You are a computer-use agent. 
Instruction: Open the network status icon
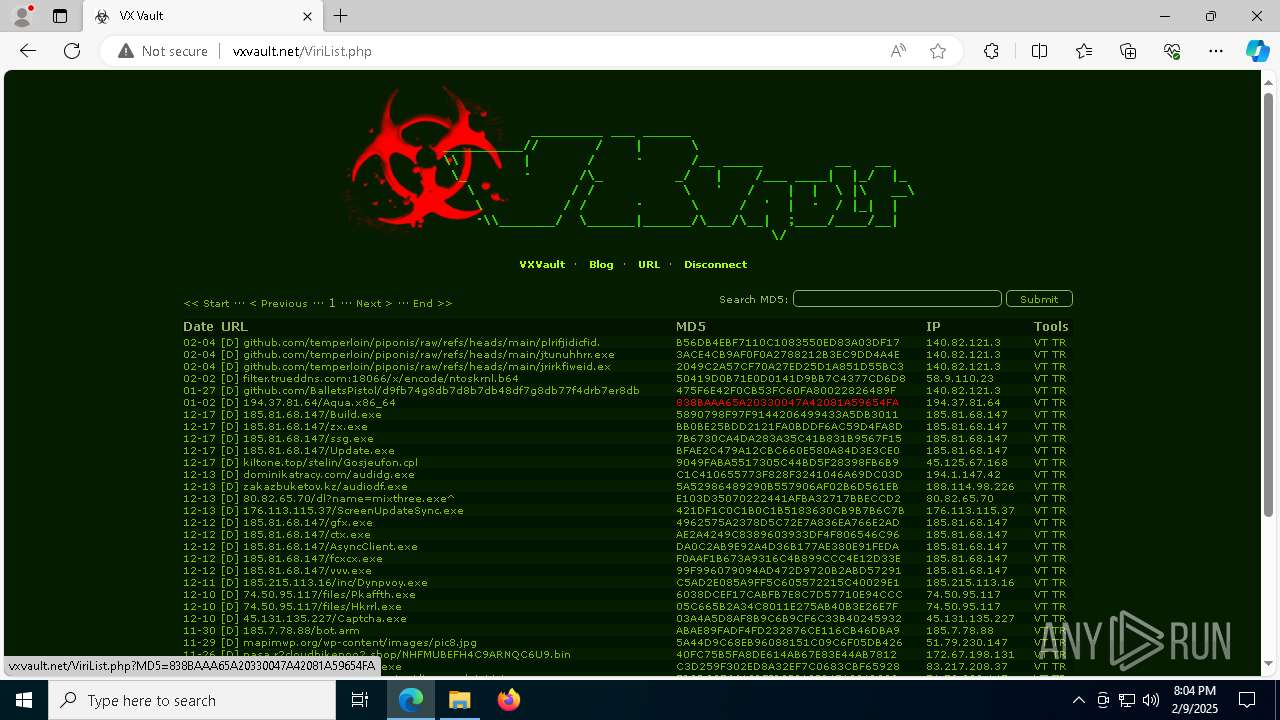(1127, 700)
